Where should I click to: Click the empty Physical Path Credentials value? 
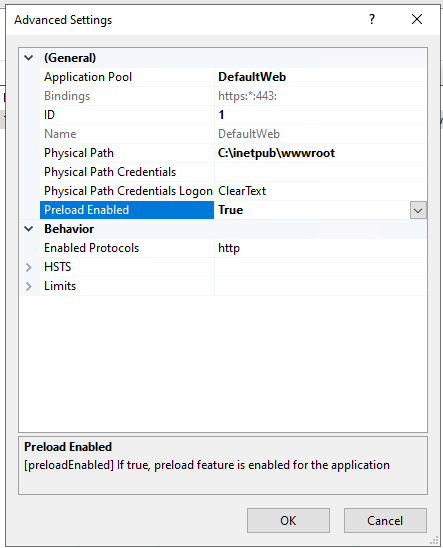tap(320, 172)
